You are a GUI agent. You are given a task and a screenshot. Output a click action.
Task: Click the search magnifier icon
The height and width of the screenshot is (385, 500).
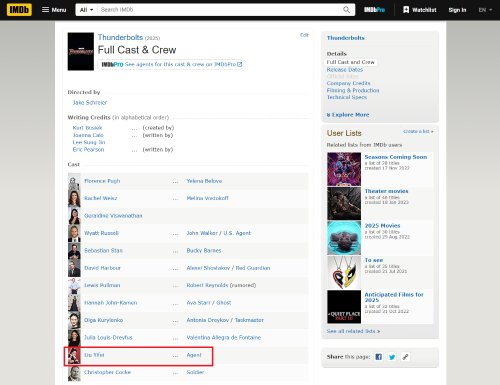coord(347,10)
